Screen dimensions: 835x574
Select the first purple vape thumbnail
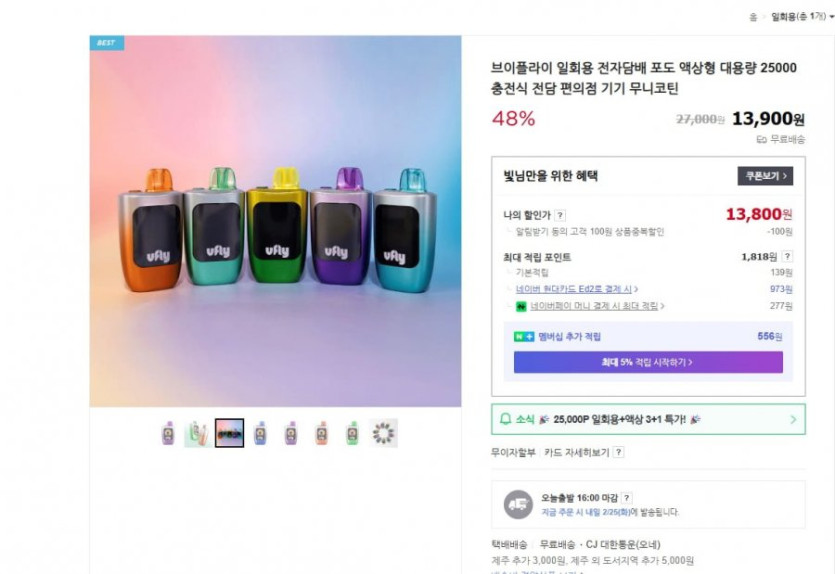point(168,433)
